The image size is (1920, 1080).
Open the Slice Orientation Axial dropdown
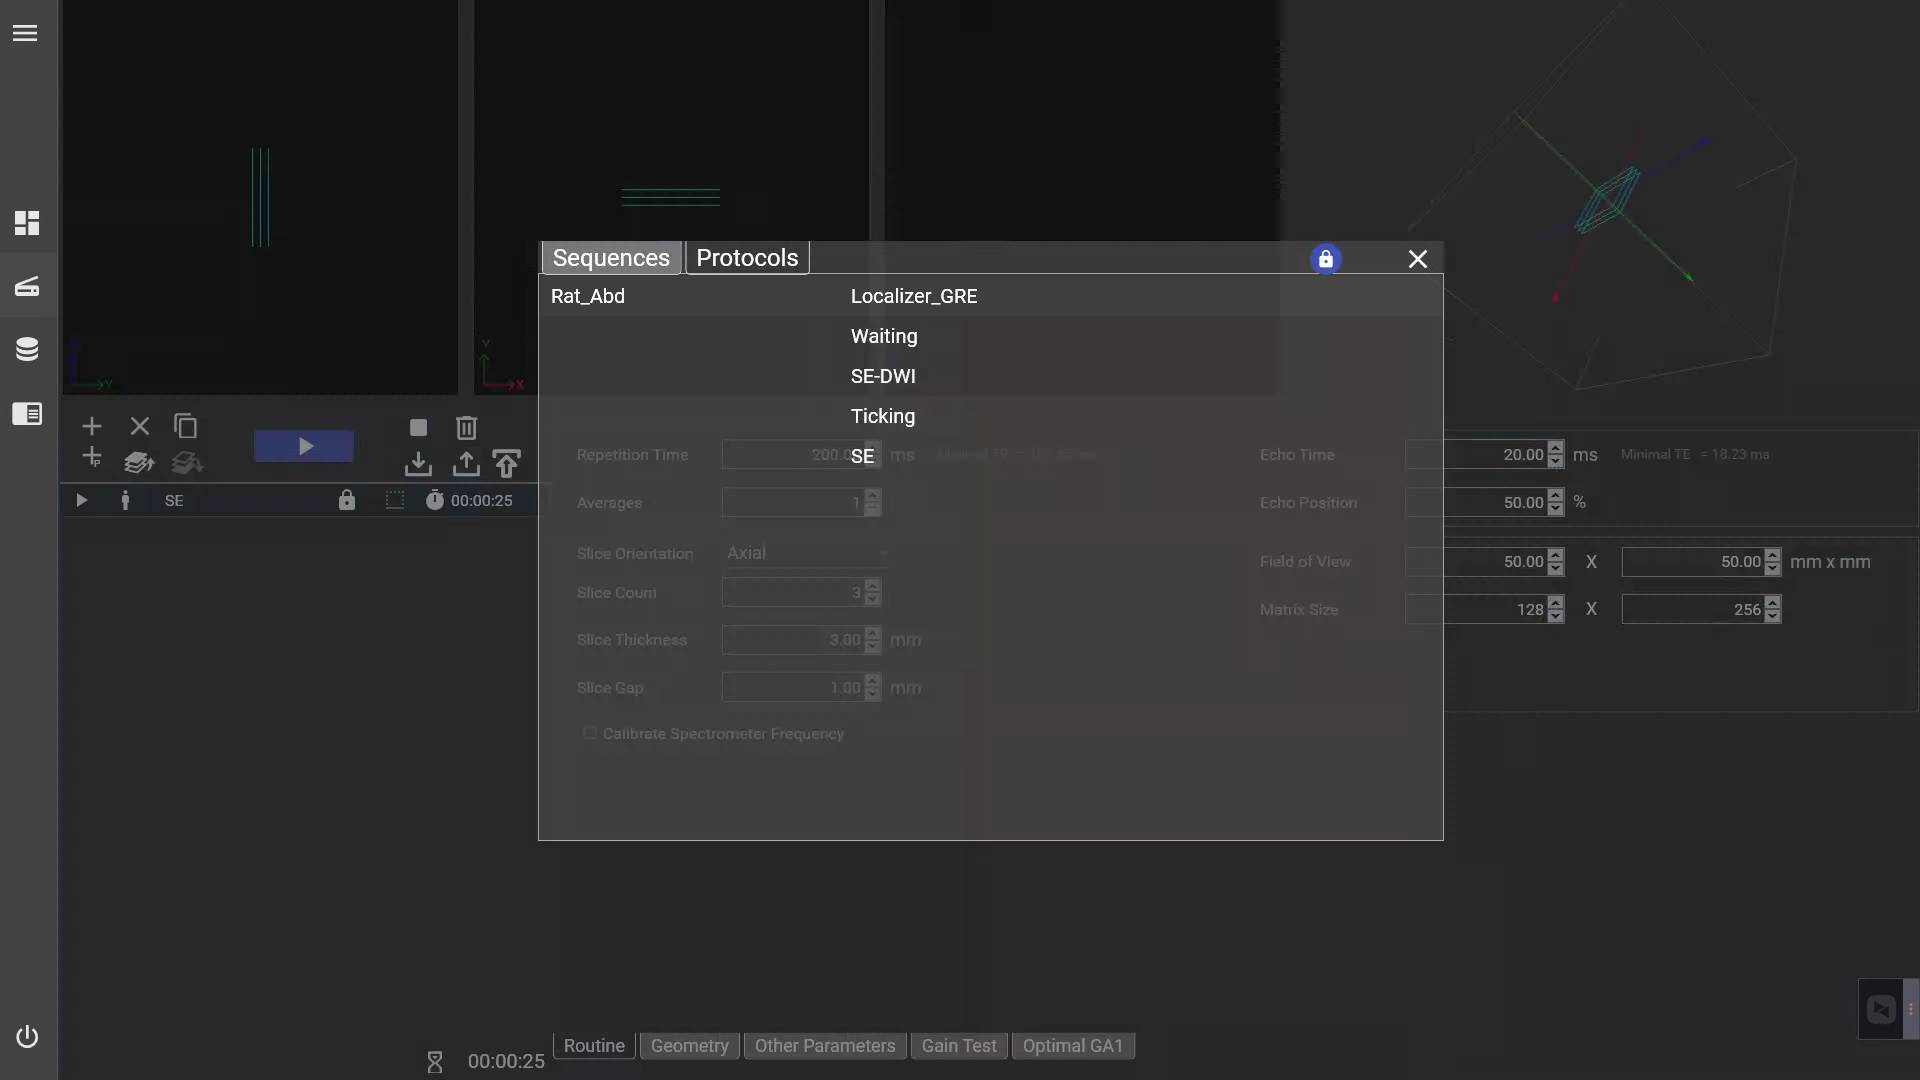[805, 553]
